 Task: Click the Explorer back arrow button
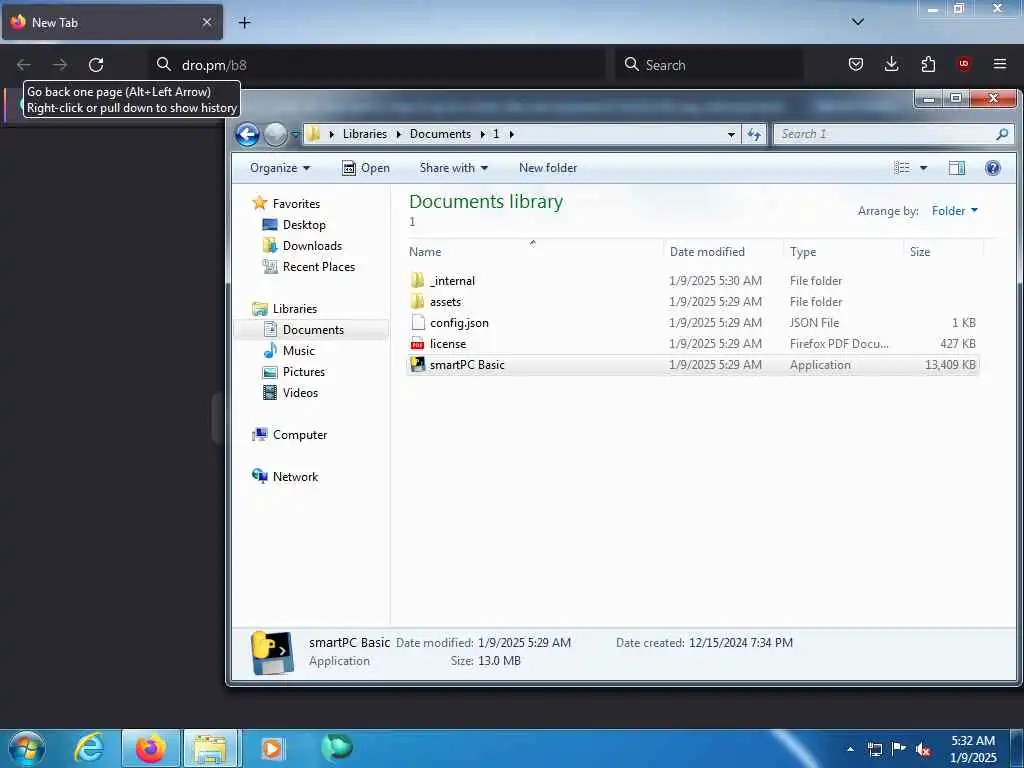pos(248,135)
